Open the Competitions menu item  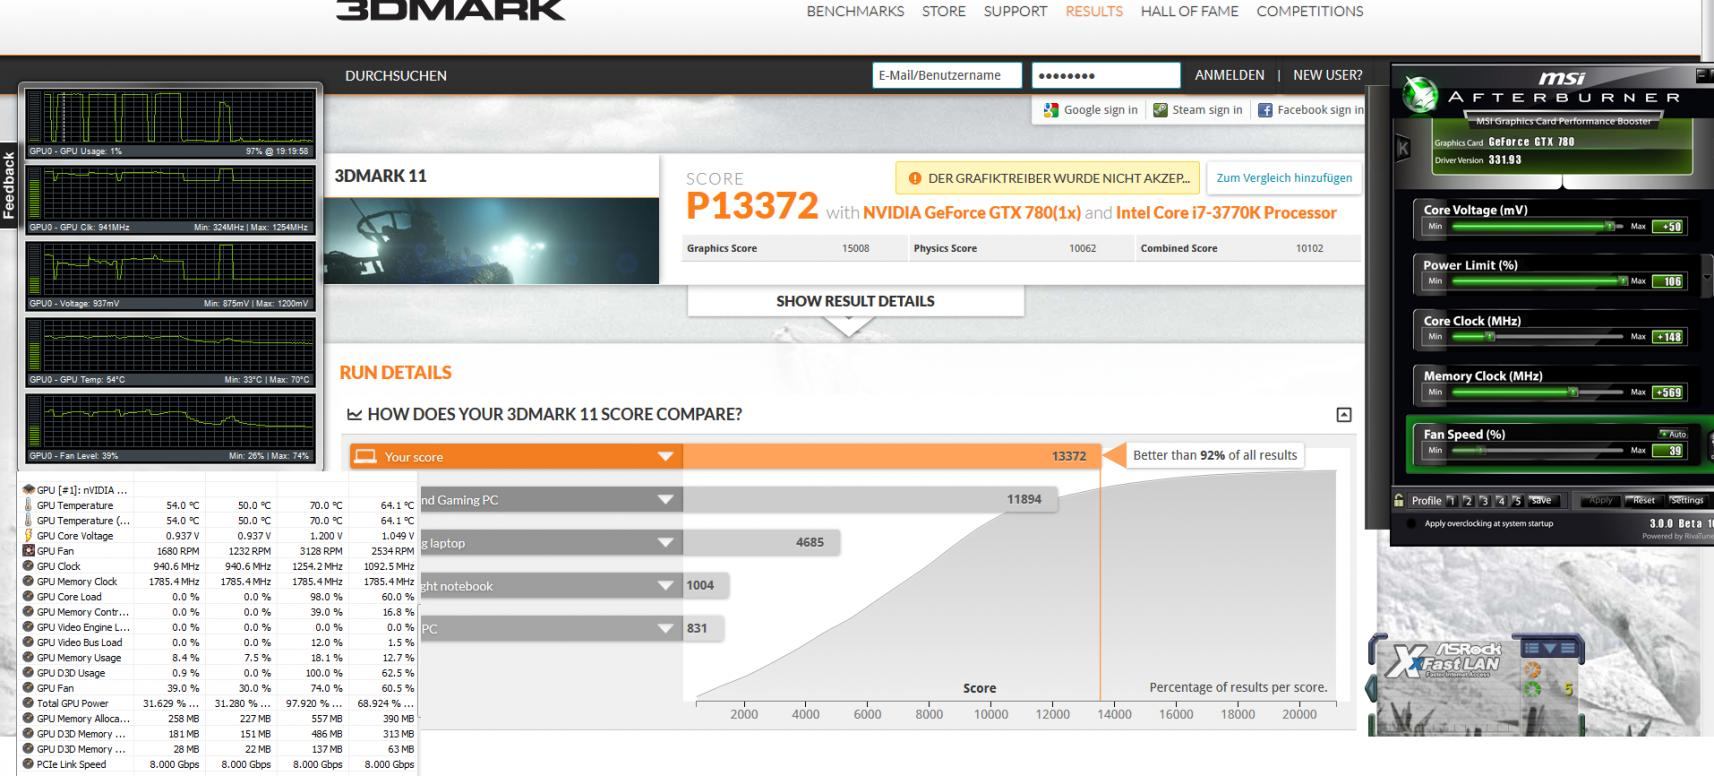pos(1310,11)
